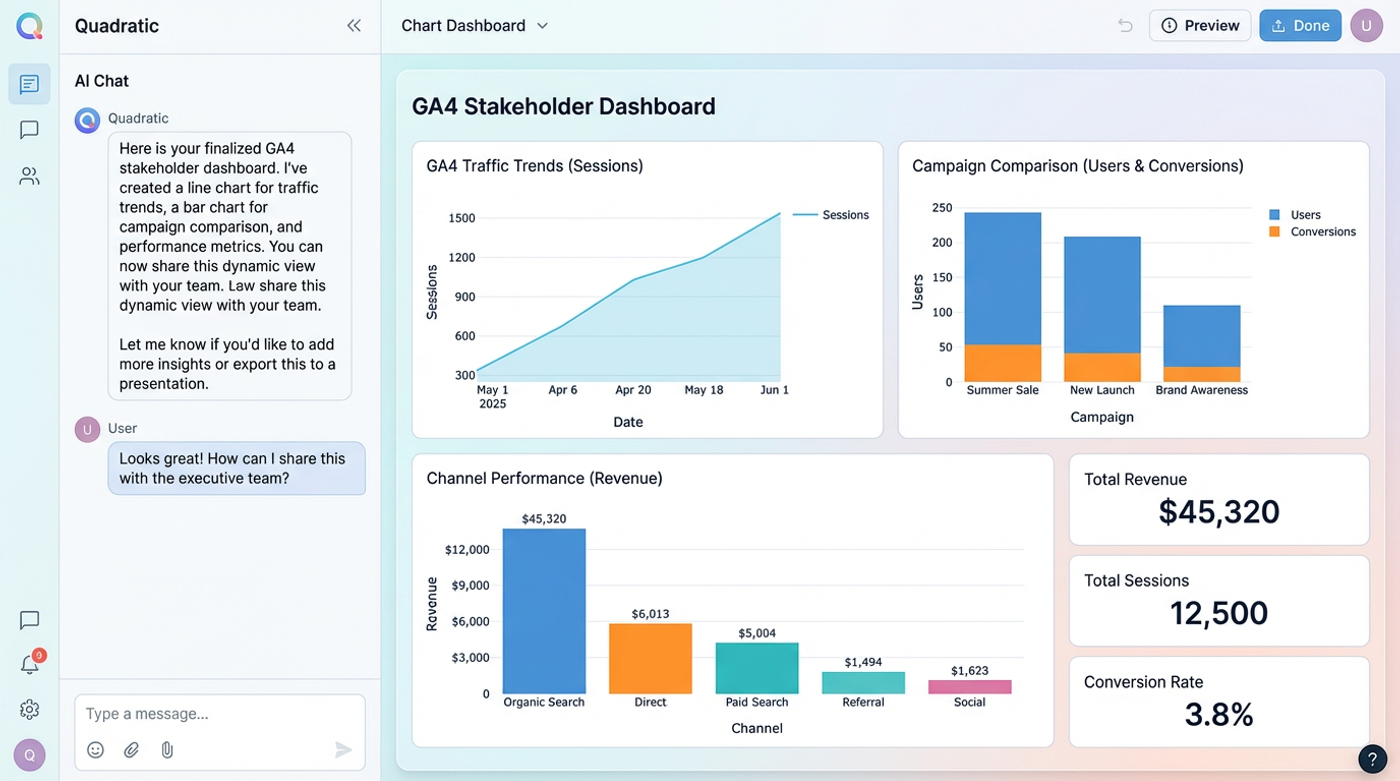
Task: Click the tilted paperclip attach icon
Action: click(131, 750)
